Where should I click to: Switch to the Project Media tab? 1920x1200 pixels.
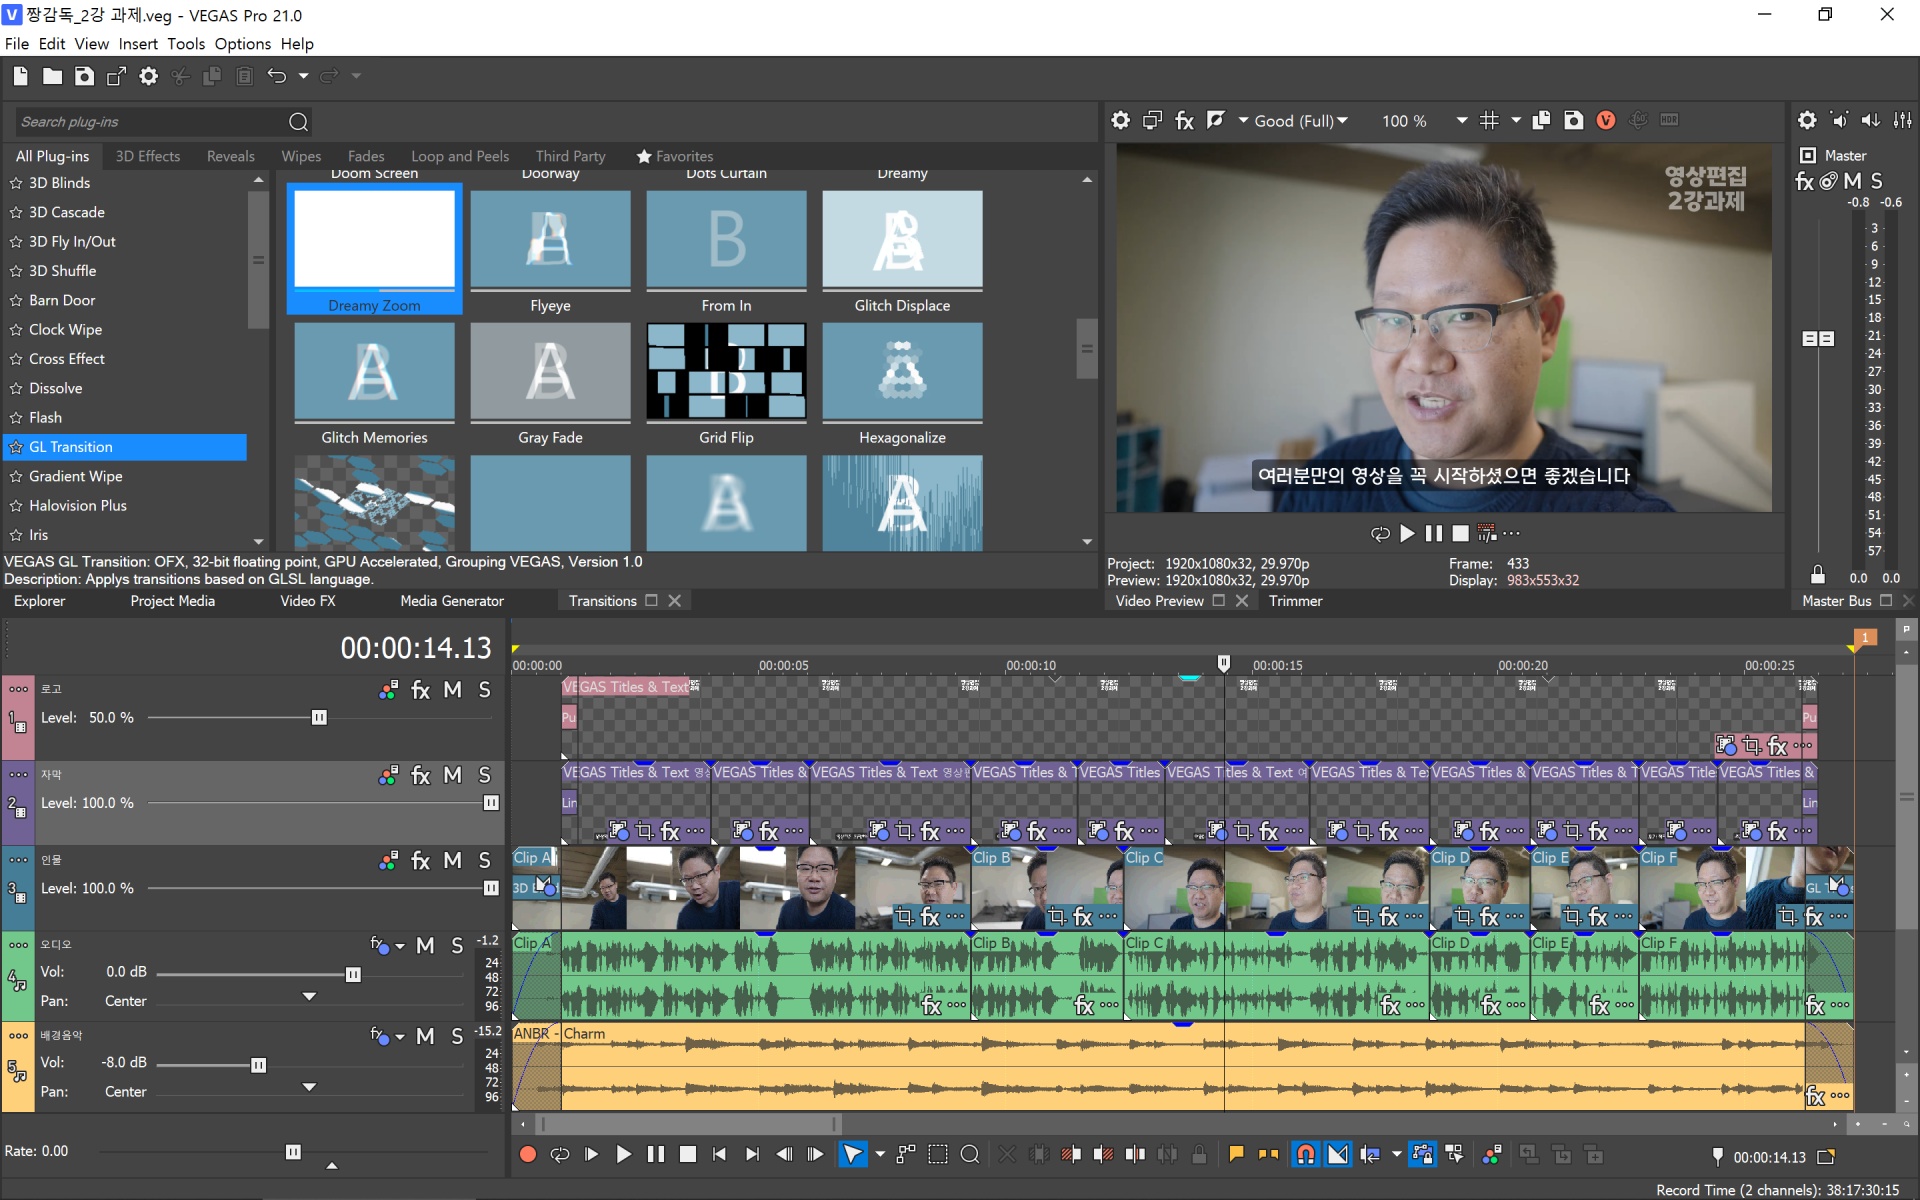tap(172, 601)
